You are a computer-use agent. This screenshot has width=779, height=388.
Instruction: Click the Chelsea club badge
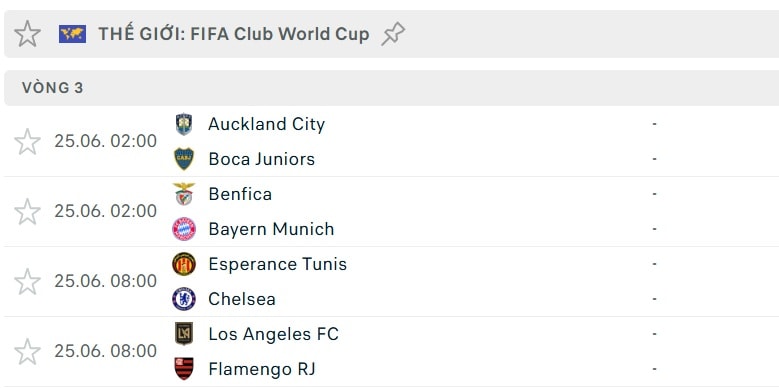184,299
